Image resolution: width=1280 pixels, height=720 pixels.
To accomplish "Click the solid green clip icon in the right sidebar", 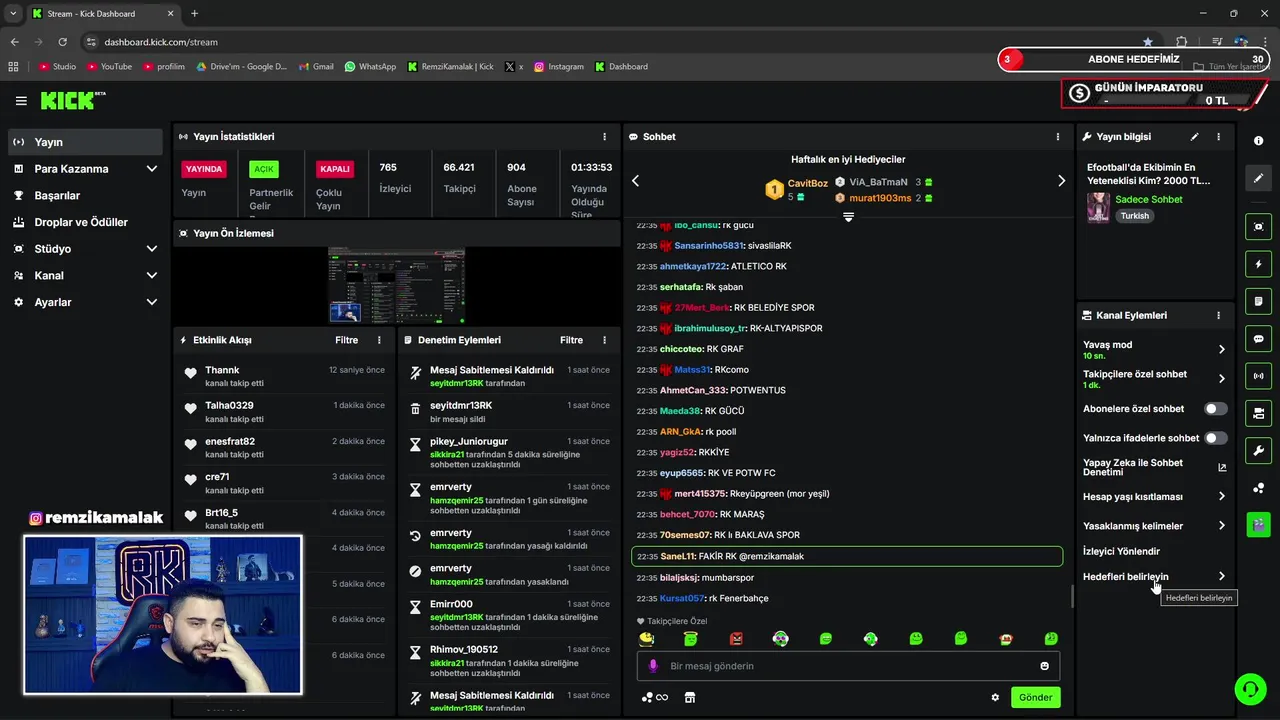I will [1258, 524].
